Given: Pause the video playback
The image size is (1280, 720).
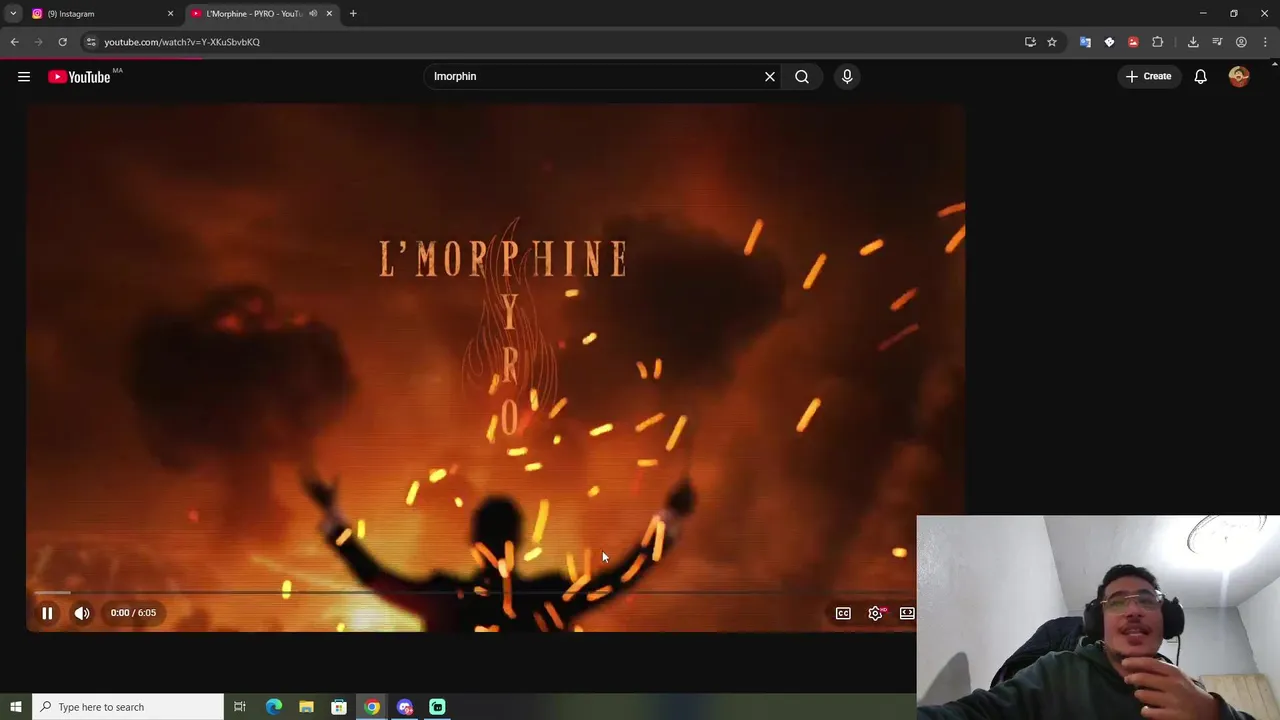Looking at the screenshot, I should click(x=47, y=613).
